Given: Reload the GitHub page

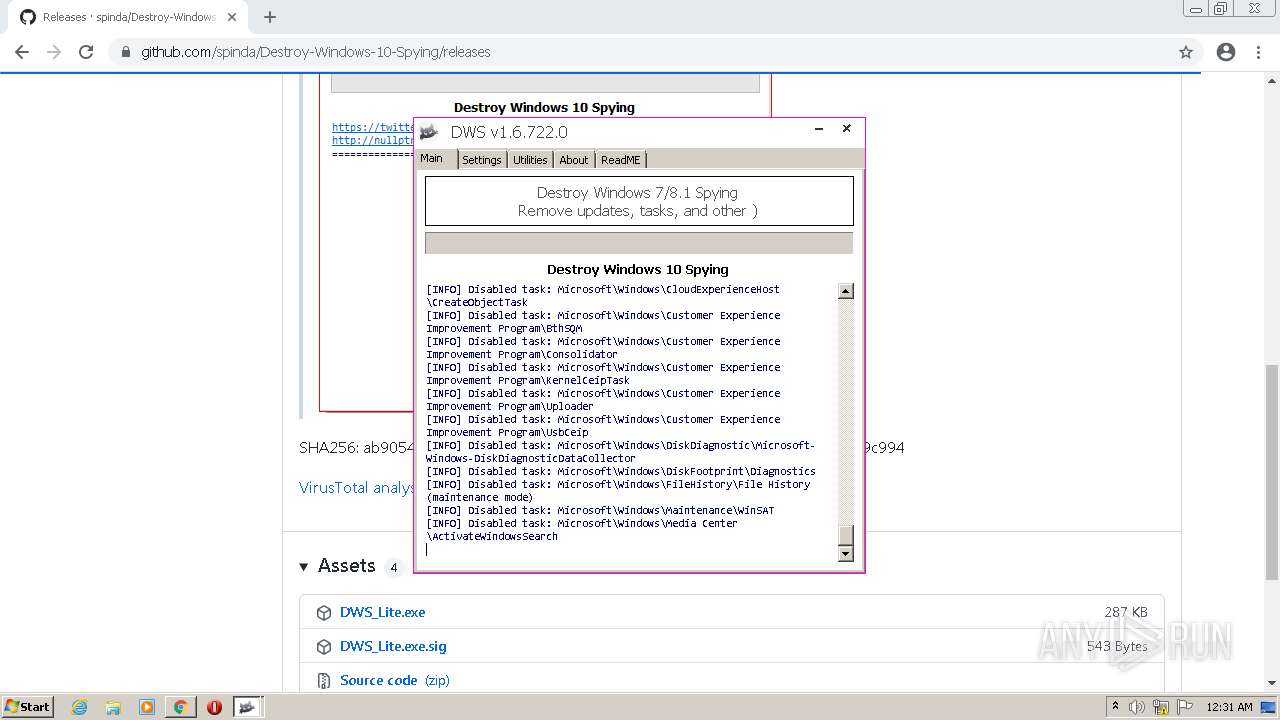Looking at the screenshot, I should pos(86,52).
